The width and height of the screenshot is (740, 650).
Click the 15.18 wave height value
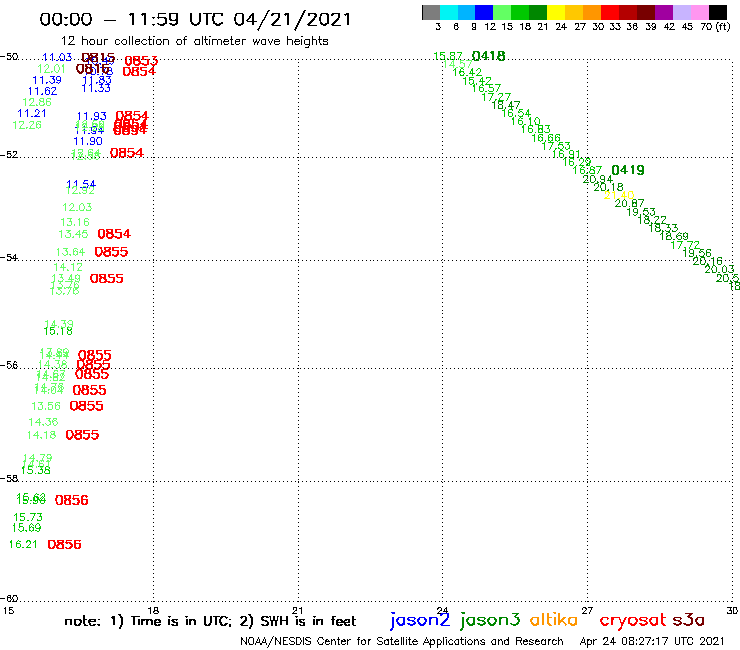(58, 331)
